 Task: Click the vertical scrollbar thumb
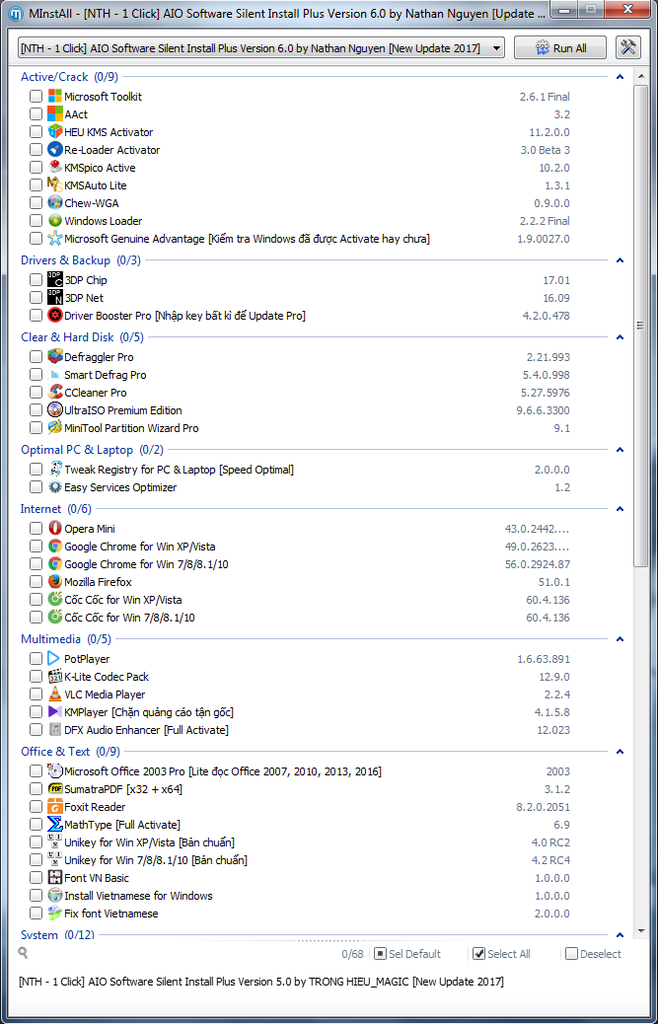[x=641, y=325]
